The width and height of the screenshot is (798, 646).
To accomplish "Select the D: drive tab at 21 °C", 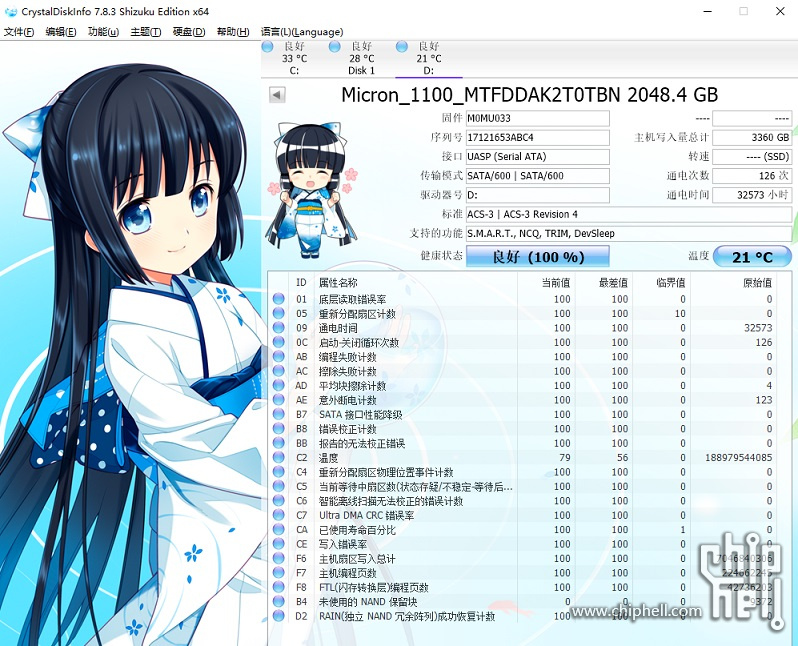I will coord(429,59).
